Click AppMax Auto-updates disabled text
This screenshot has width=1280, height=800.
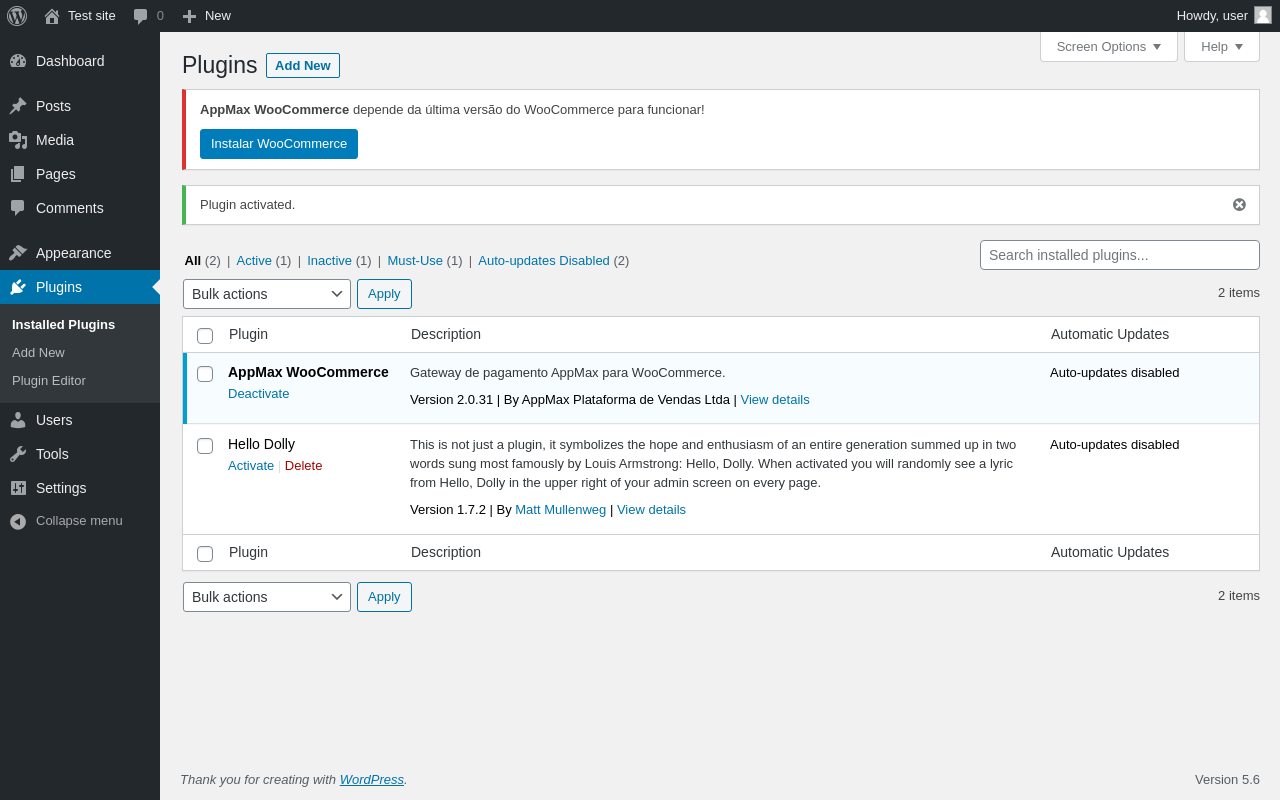(x=1115, y=373)
